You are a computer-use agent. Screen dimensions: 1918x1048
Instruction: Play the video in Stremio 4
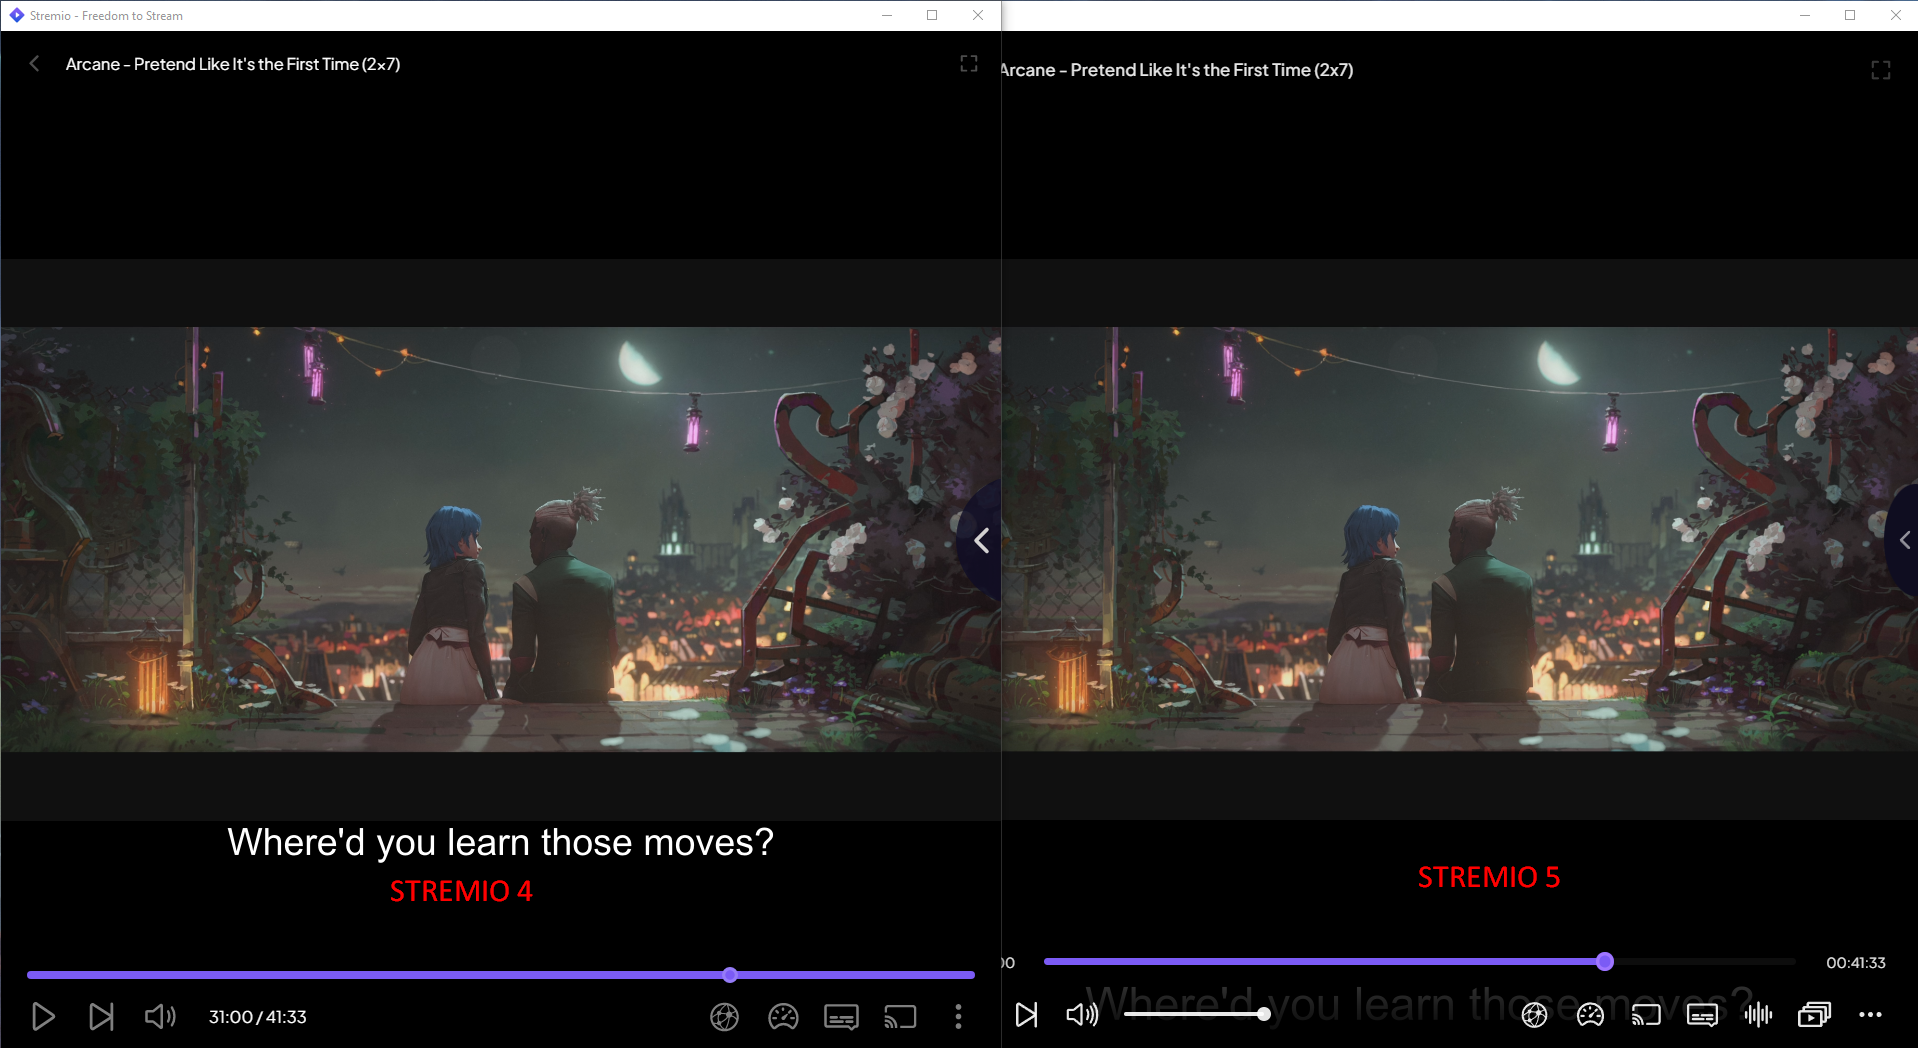click(43, 1017)
